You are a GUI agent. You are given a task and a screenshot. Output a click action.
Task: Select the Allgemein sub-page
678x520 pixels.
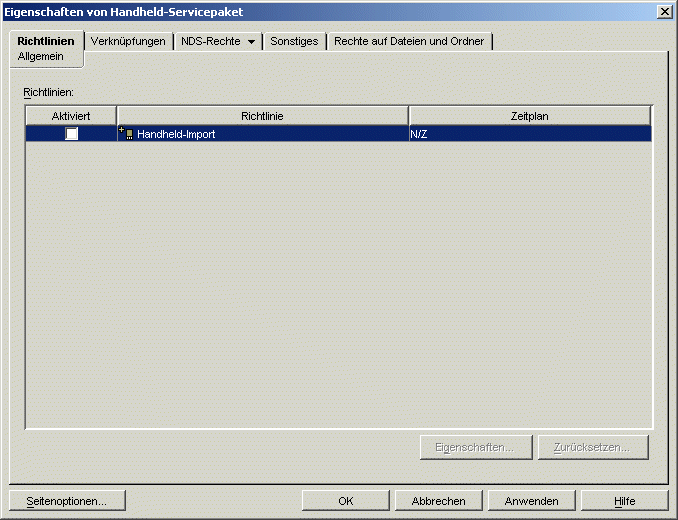(41, 57)
